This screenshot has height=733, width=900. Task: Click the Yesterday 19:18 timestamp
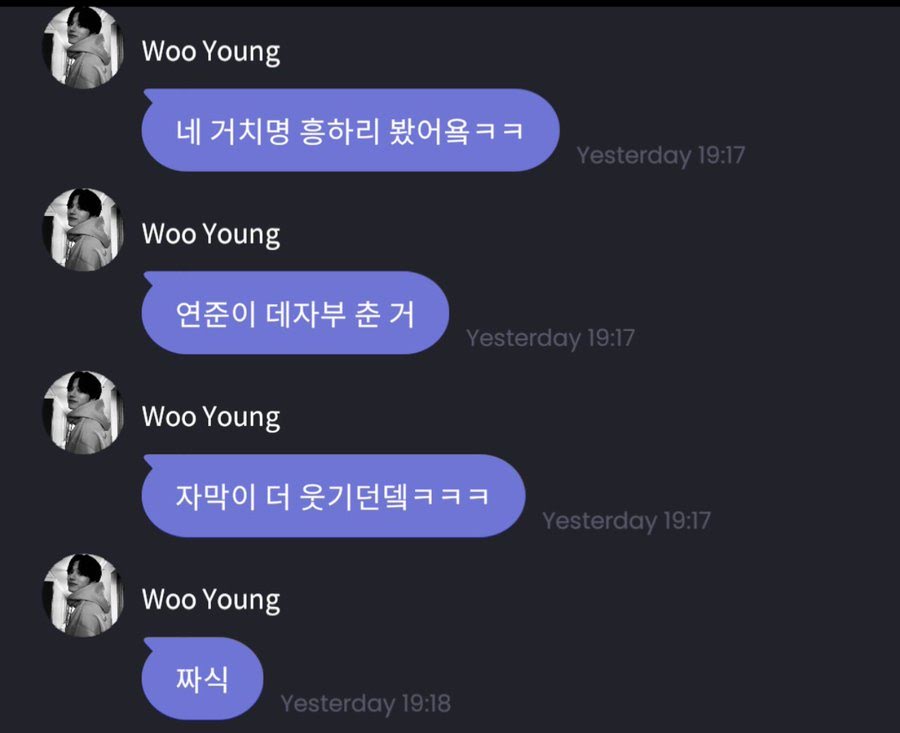(366, 704)
